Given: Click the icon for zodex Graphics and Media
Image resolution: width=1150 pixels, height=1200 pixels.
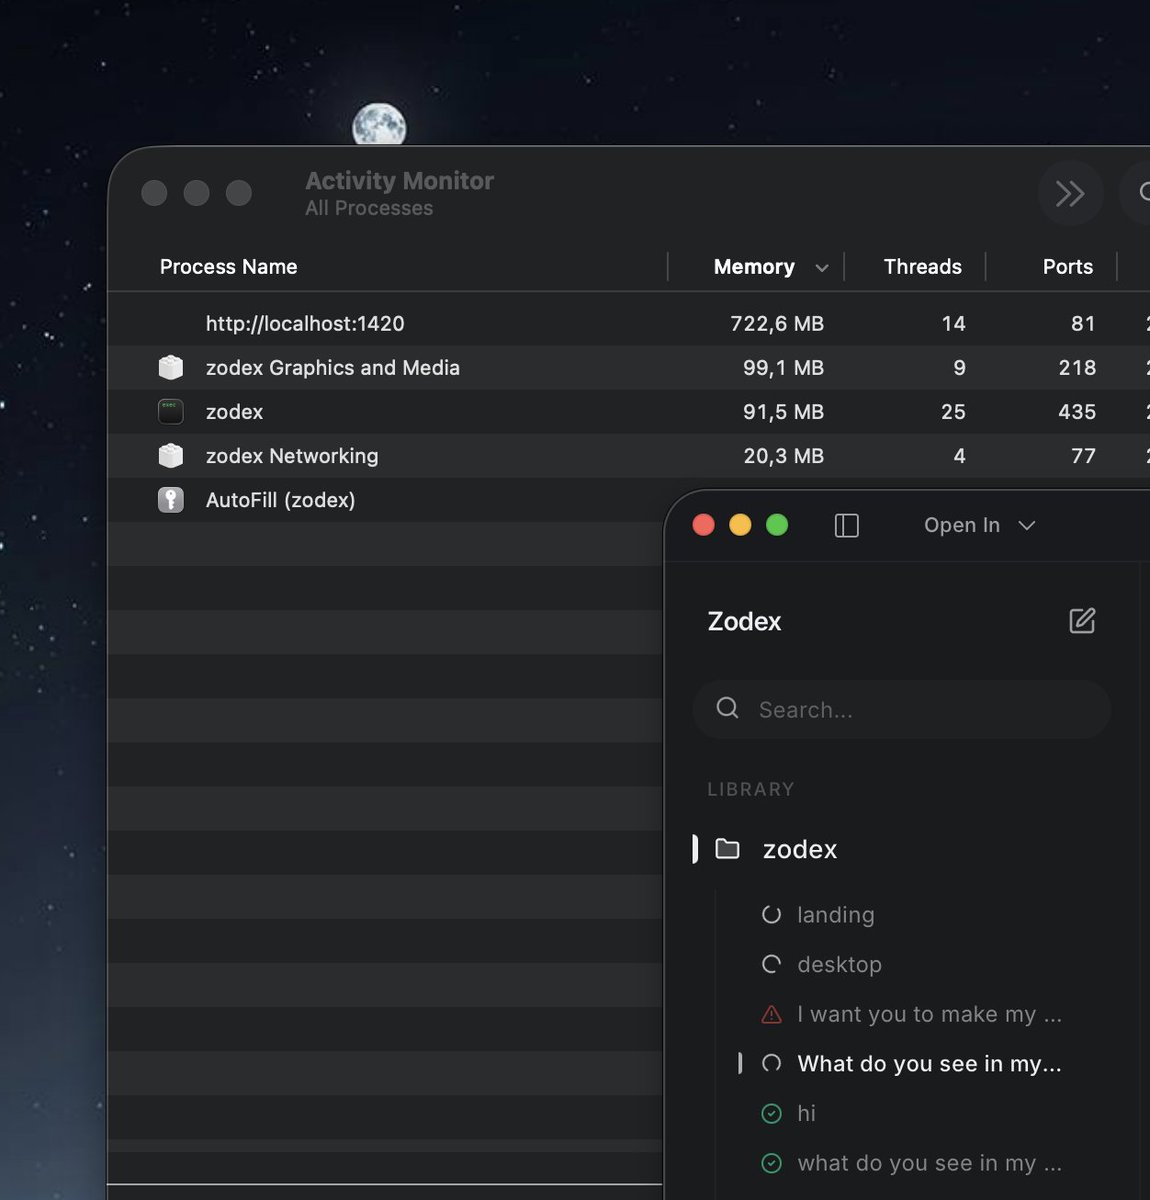Looking at the screenshot, I should 171,368.
